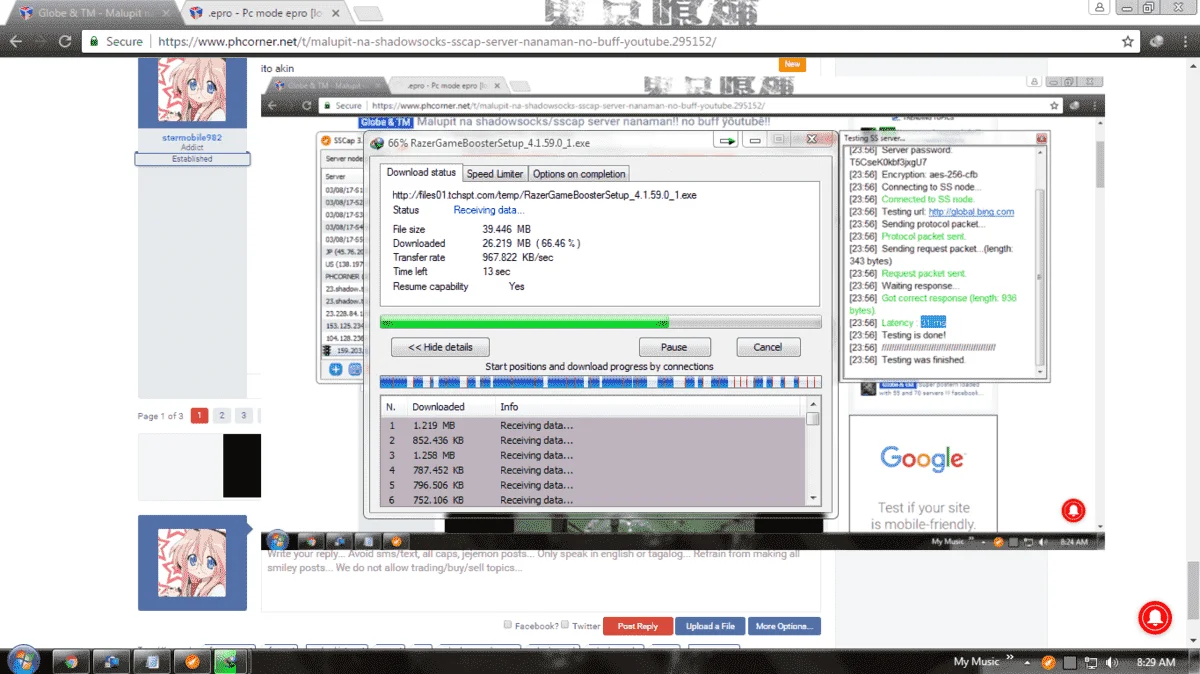Open the Chrome three-dot menu
Viewport: 1200px width, 674px height.
click(1185, 42)
